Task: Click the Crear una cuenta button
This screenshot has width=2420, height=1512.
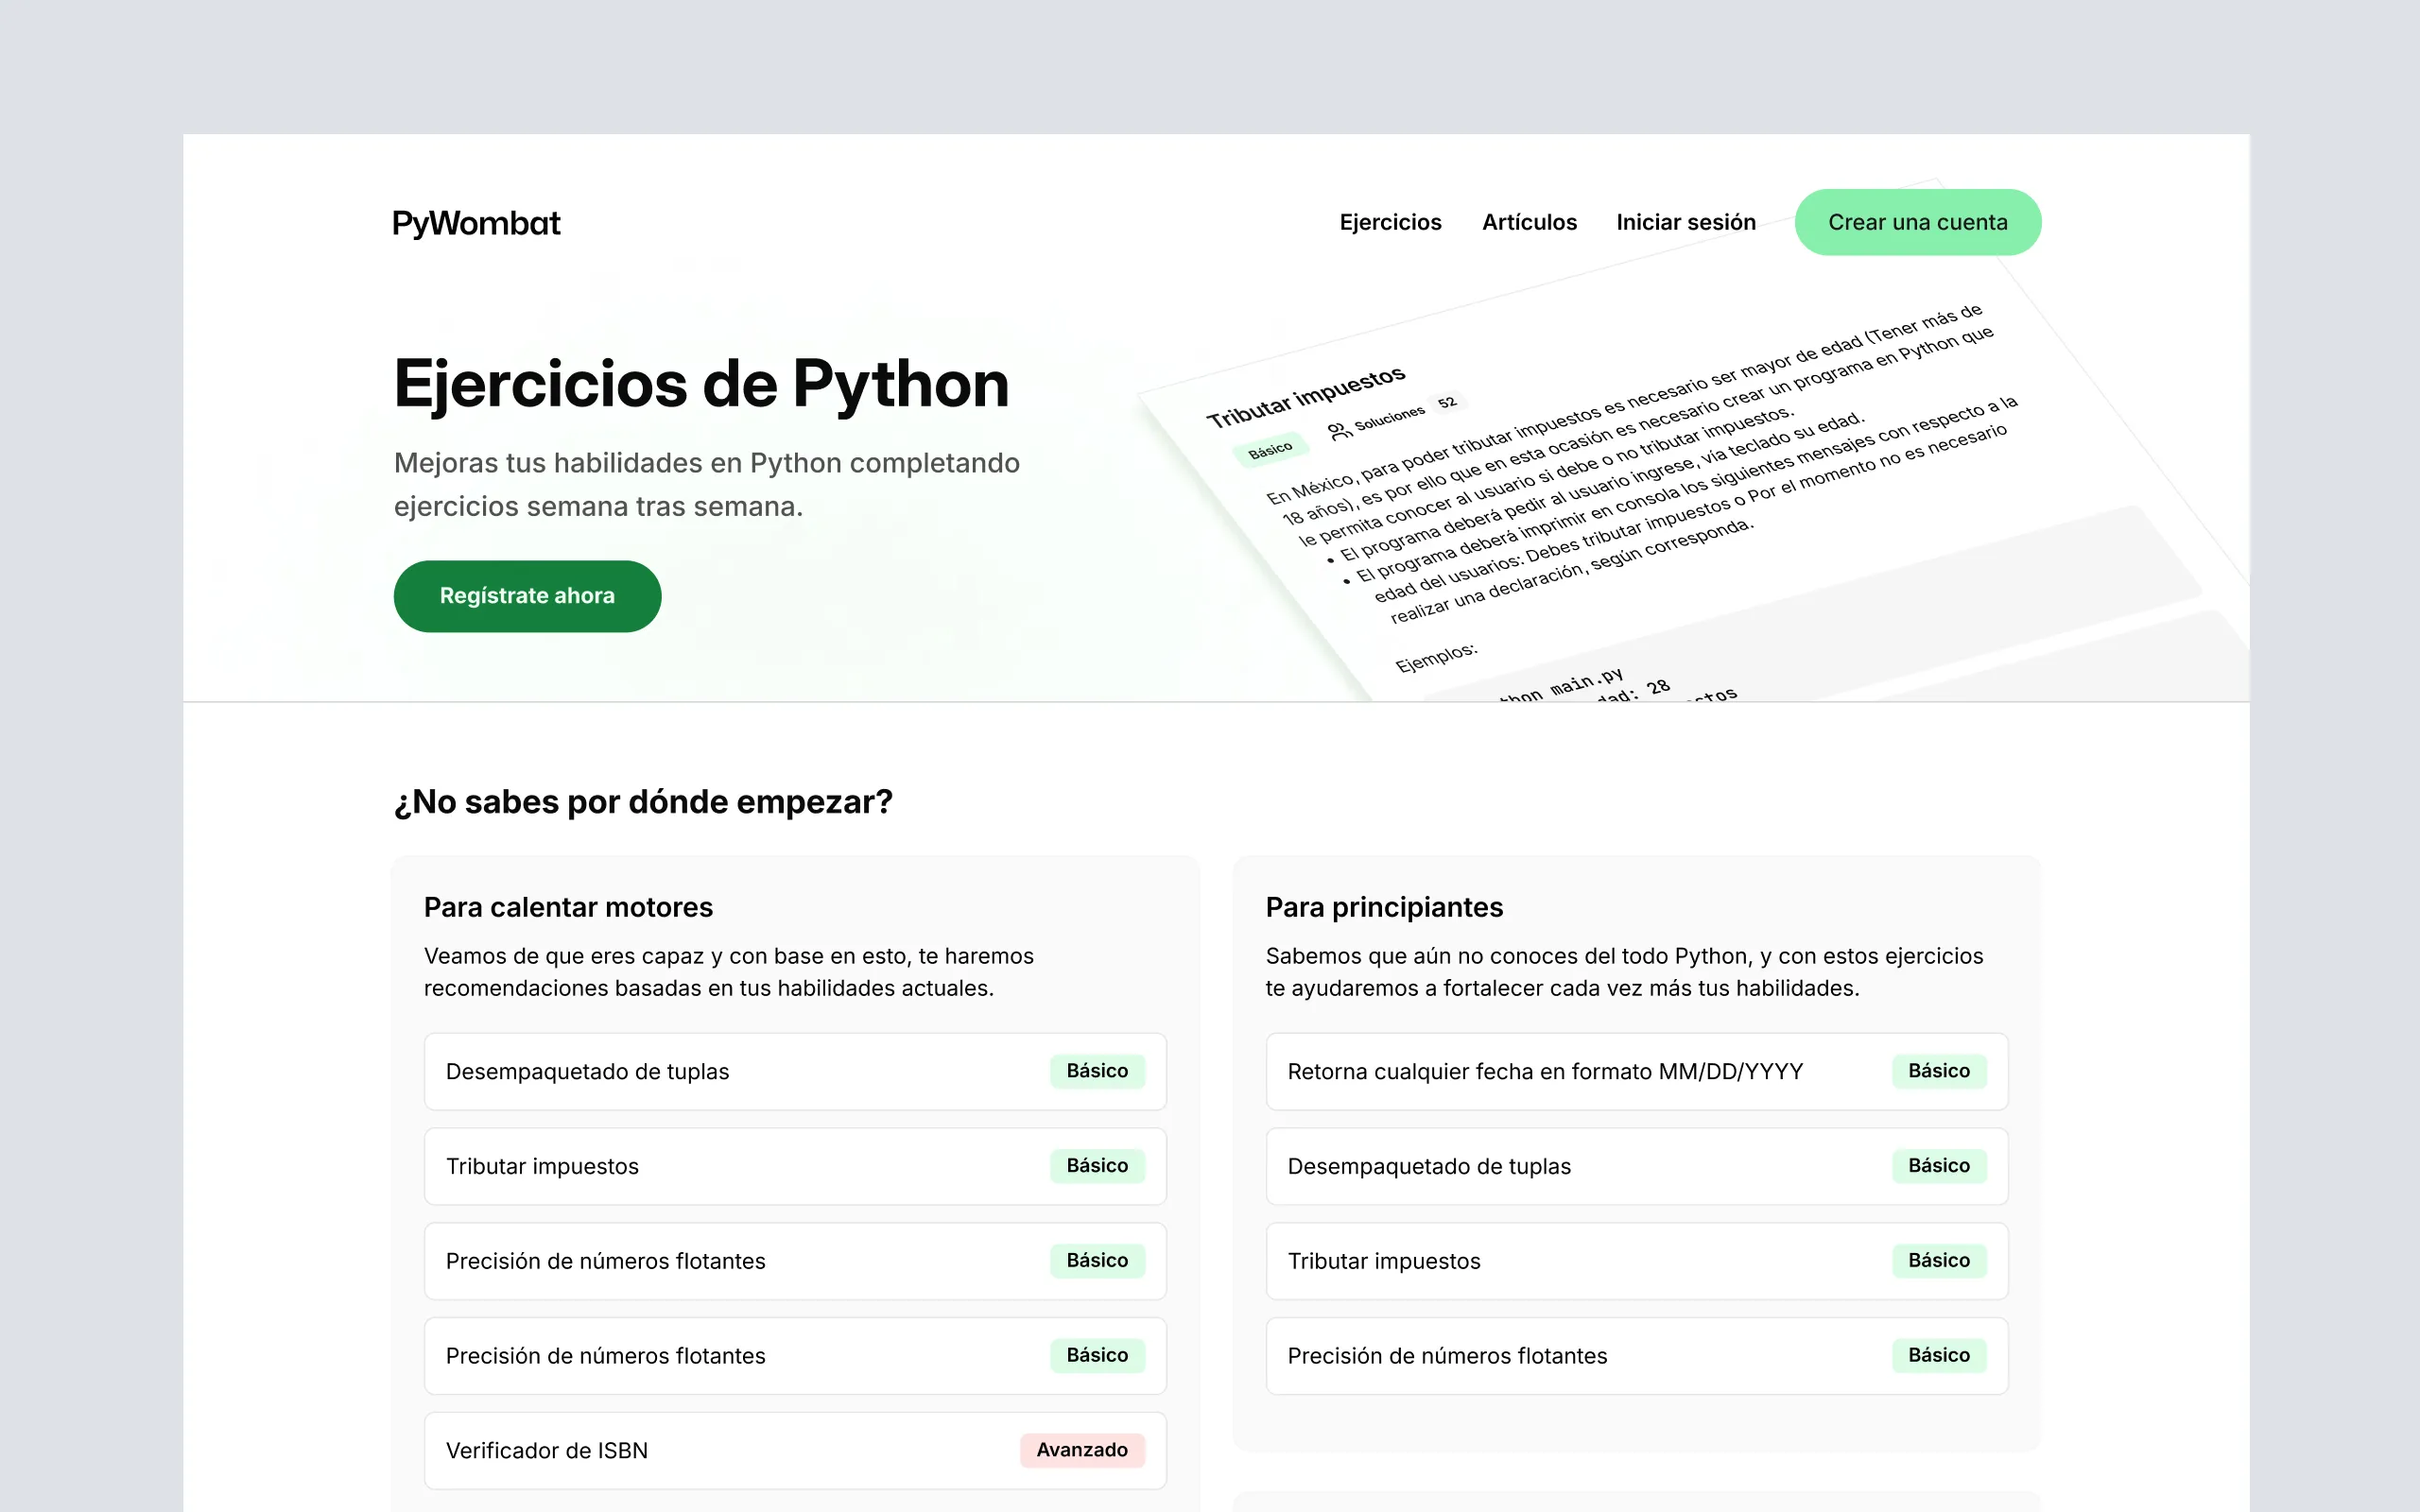Action: (x=1916, y=221)
